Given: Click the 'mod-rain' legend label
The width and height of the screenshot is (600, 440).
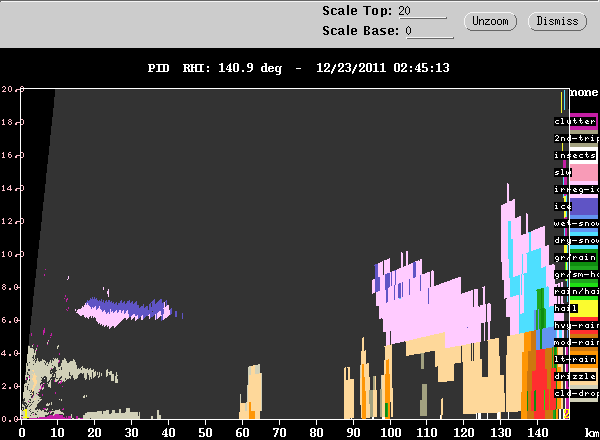Looking at the screenshot, I should (x=576, y=342).
